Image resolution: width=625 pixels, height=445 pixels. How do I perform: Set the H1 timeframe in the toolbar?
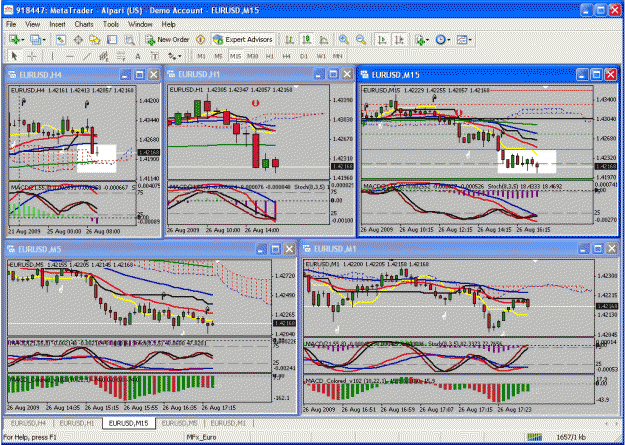tap(270, 56)
